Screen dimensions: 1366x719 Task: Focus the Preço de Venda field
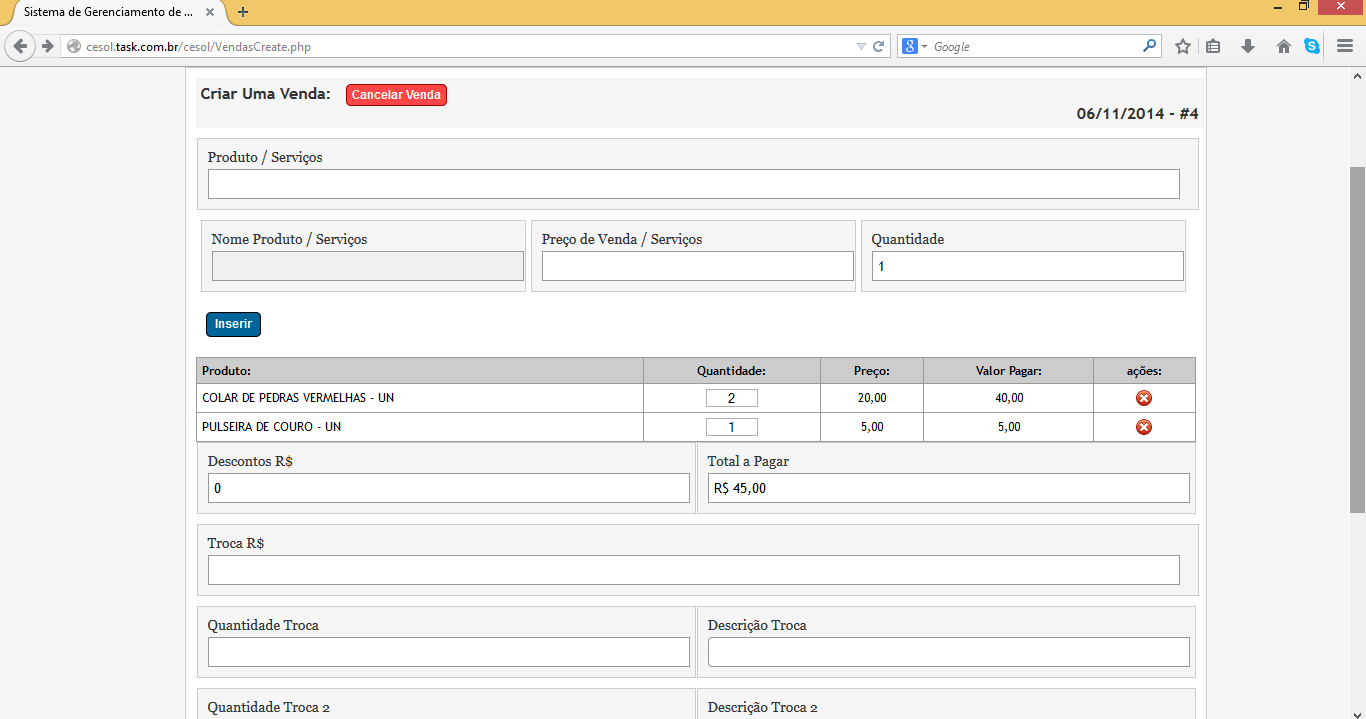click(697, 266)
